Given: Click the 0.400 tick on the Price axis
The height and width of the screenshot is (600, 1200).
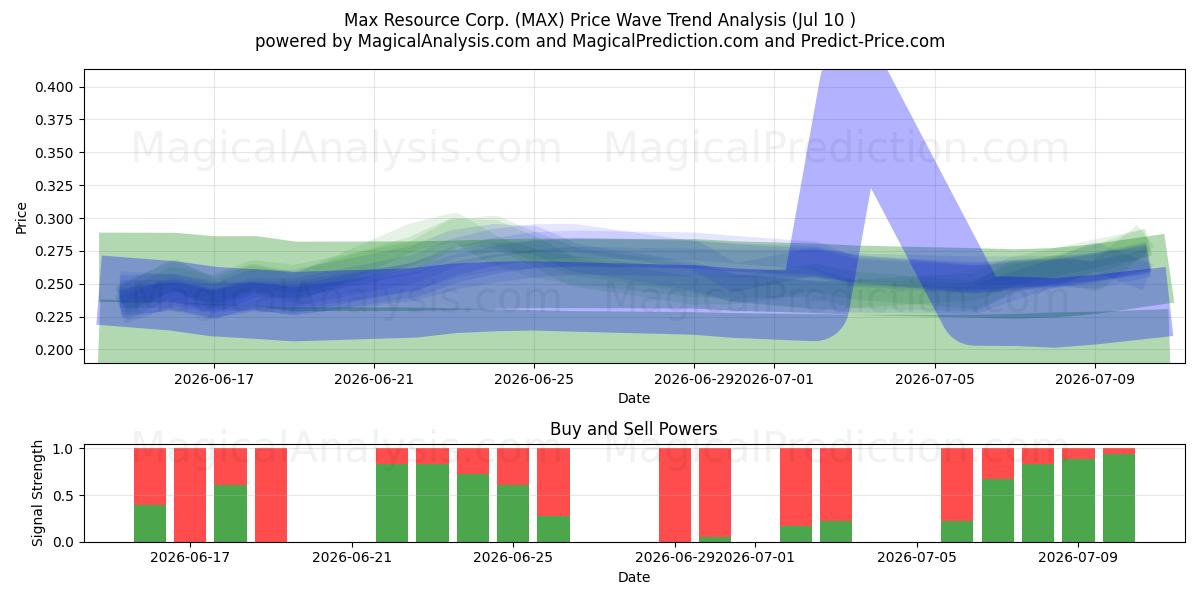Looking at the screenshot, I should coord(56,87).
